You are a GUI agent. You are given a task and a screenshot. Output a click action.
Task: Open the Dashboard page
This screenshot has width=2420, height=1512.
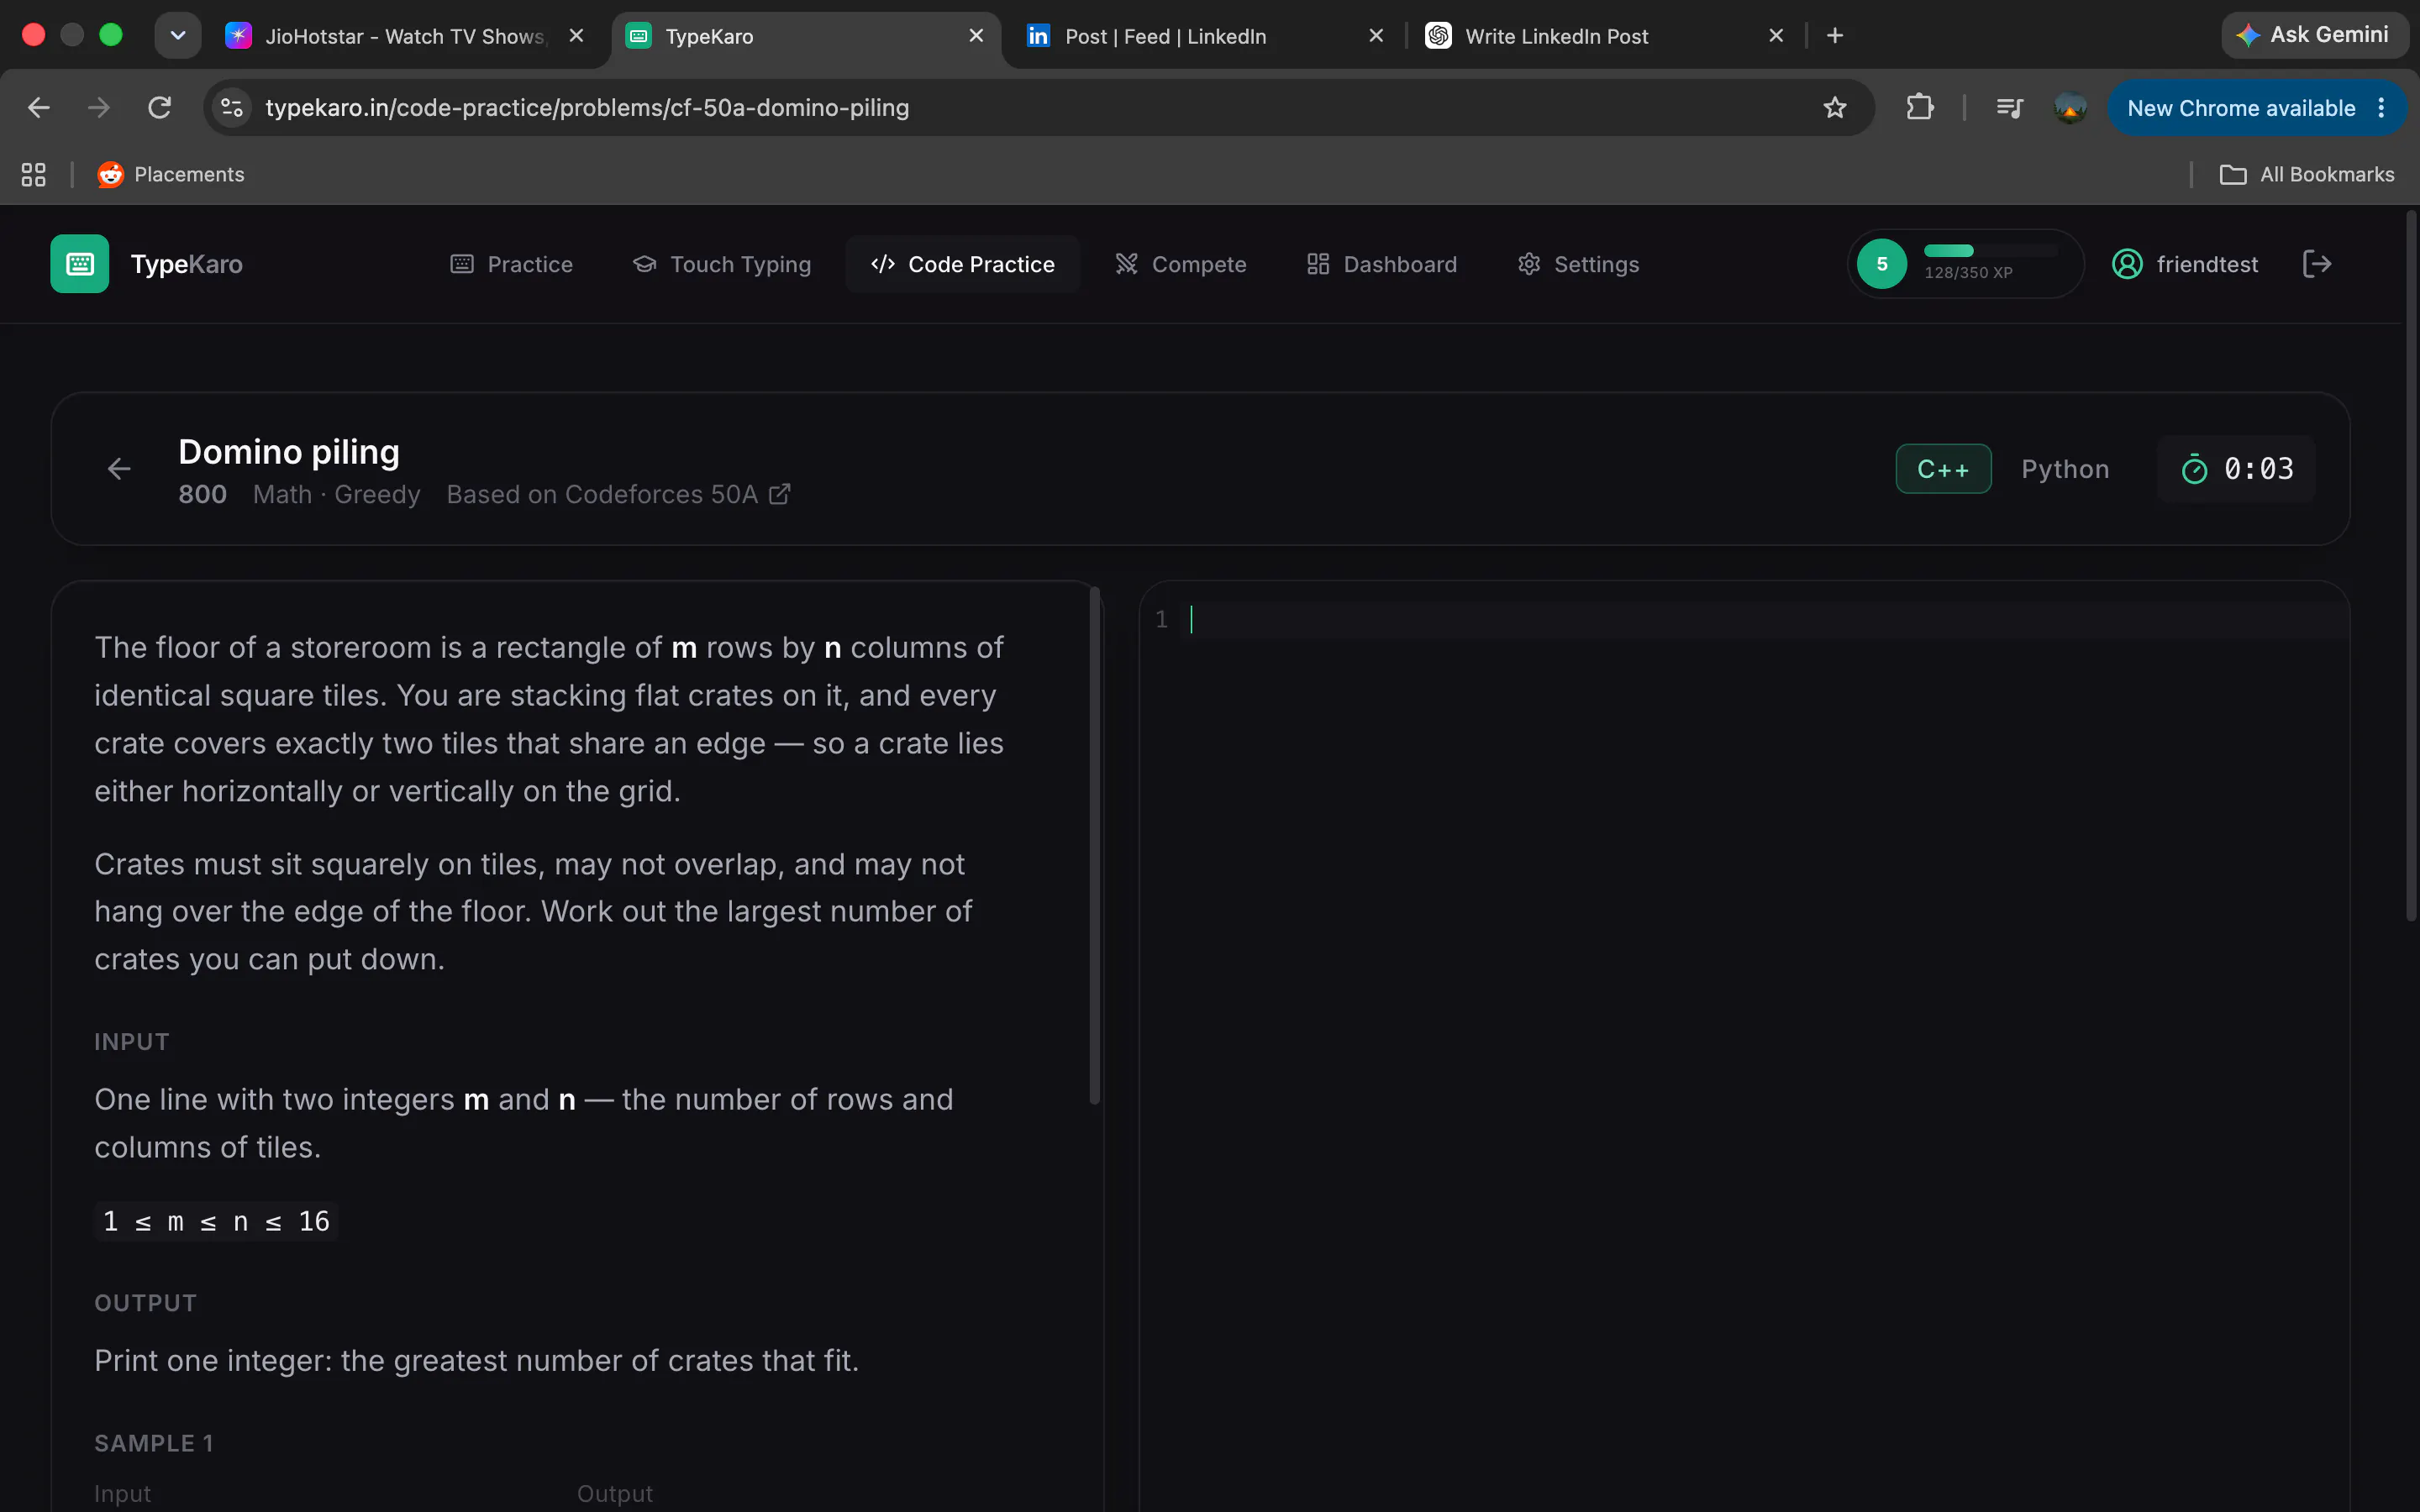point(1382,264)
